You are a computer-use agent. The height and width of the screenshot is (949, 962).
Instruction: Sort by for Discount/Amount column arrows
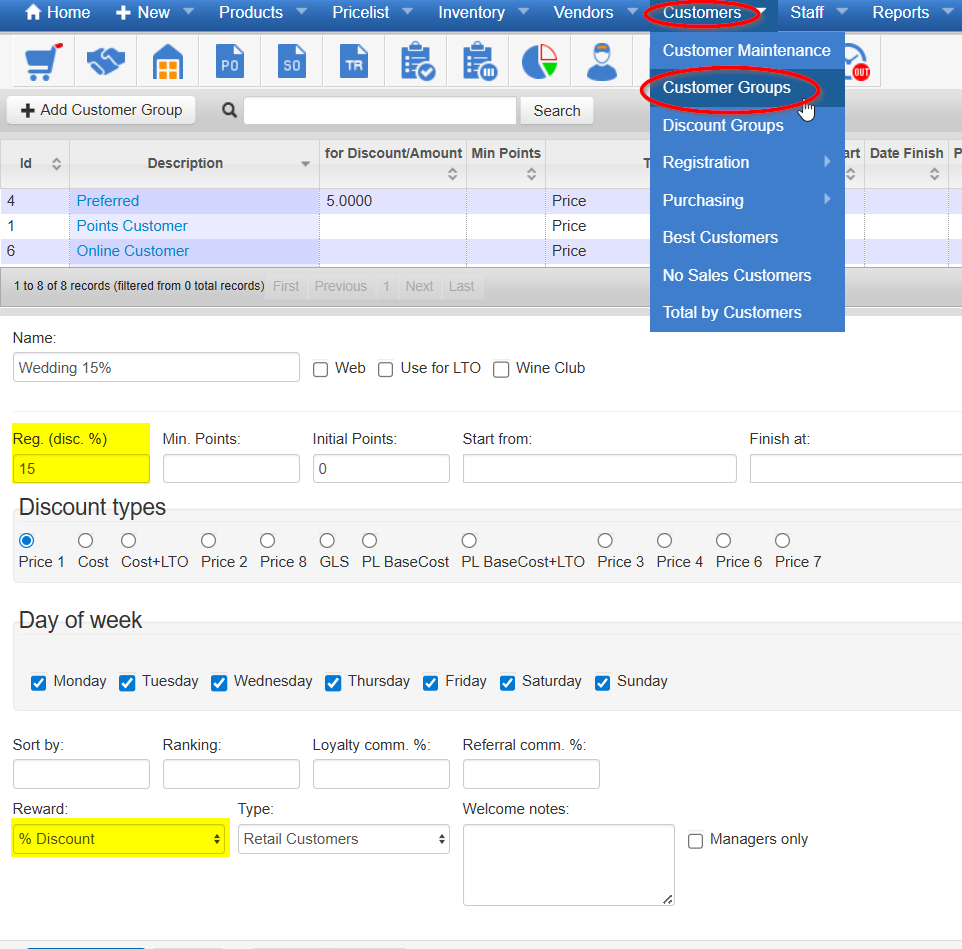pos(452,174)
